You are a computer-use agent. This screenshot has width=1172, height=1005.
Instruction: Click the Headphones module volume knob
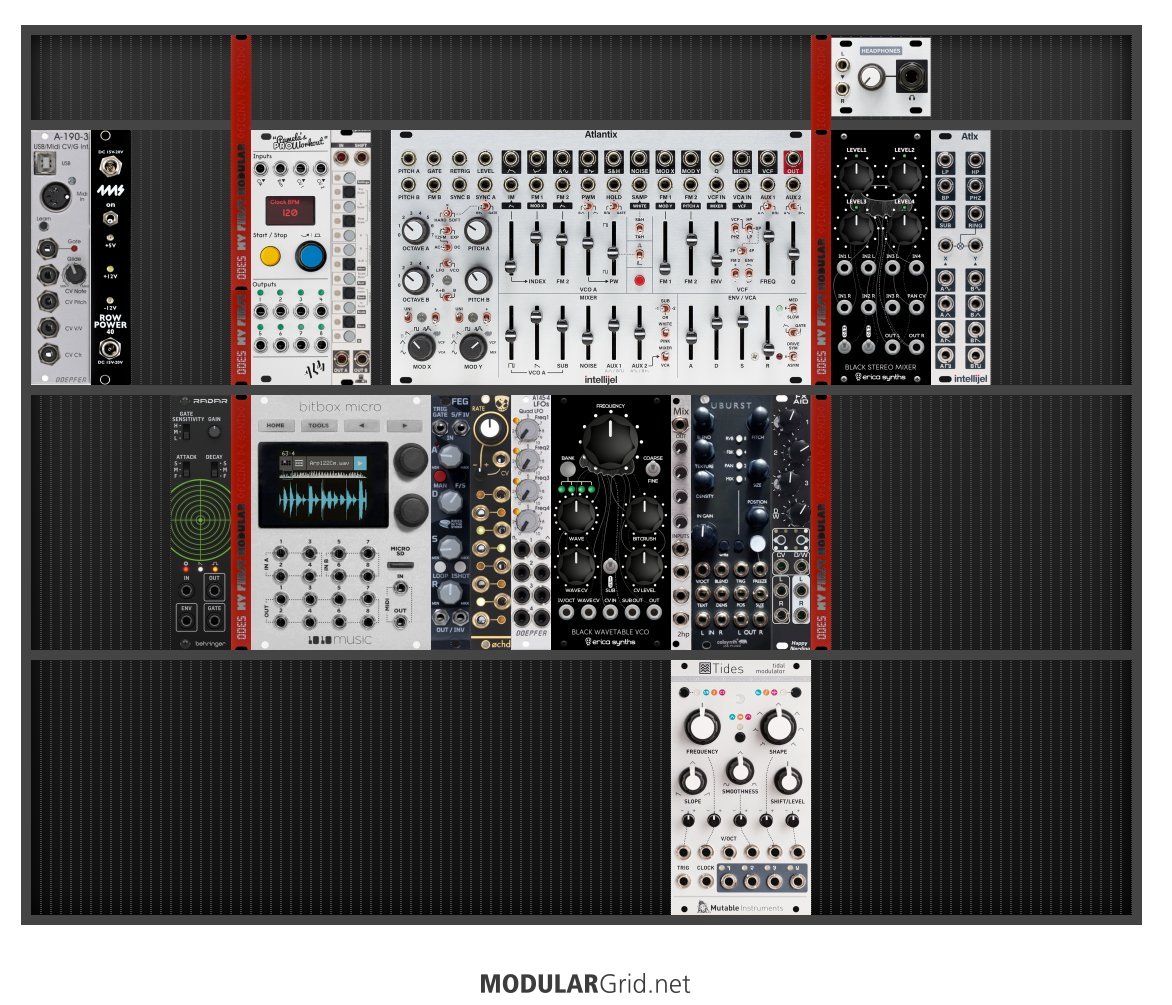tap(871, 76)
